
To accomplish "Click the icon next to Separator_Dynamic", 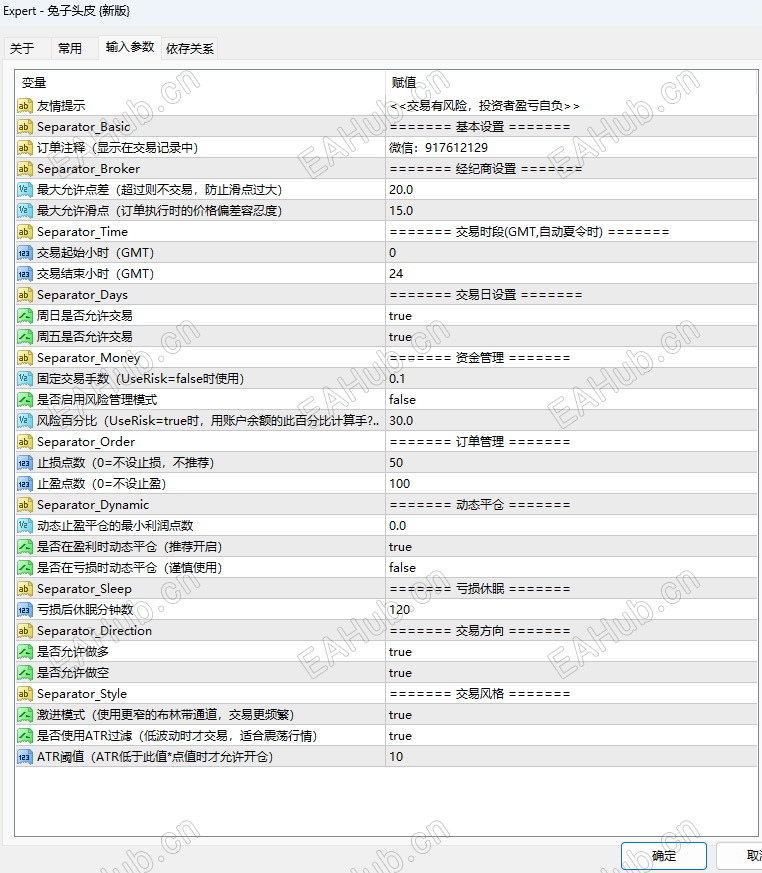I will [x=24, y=505].
